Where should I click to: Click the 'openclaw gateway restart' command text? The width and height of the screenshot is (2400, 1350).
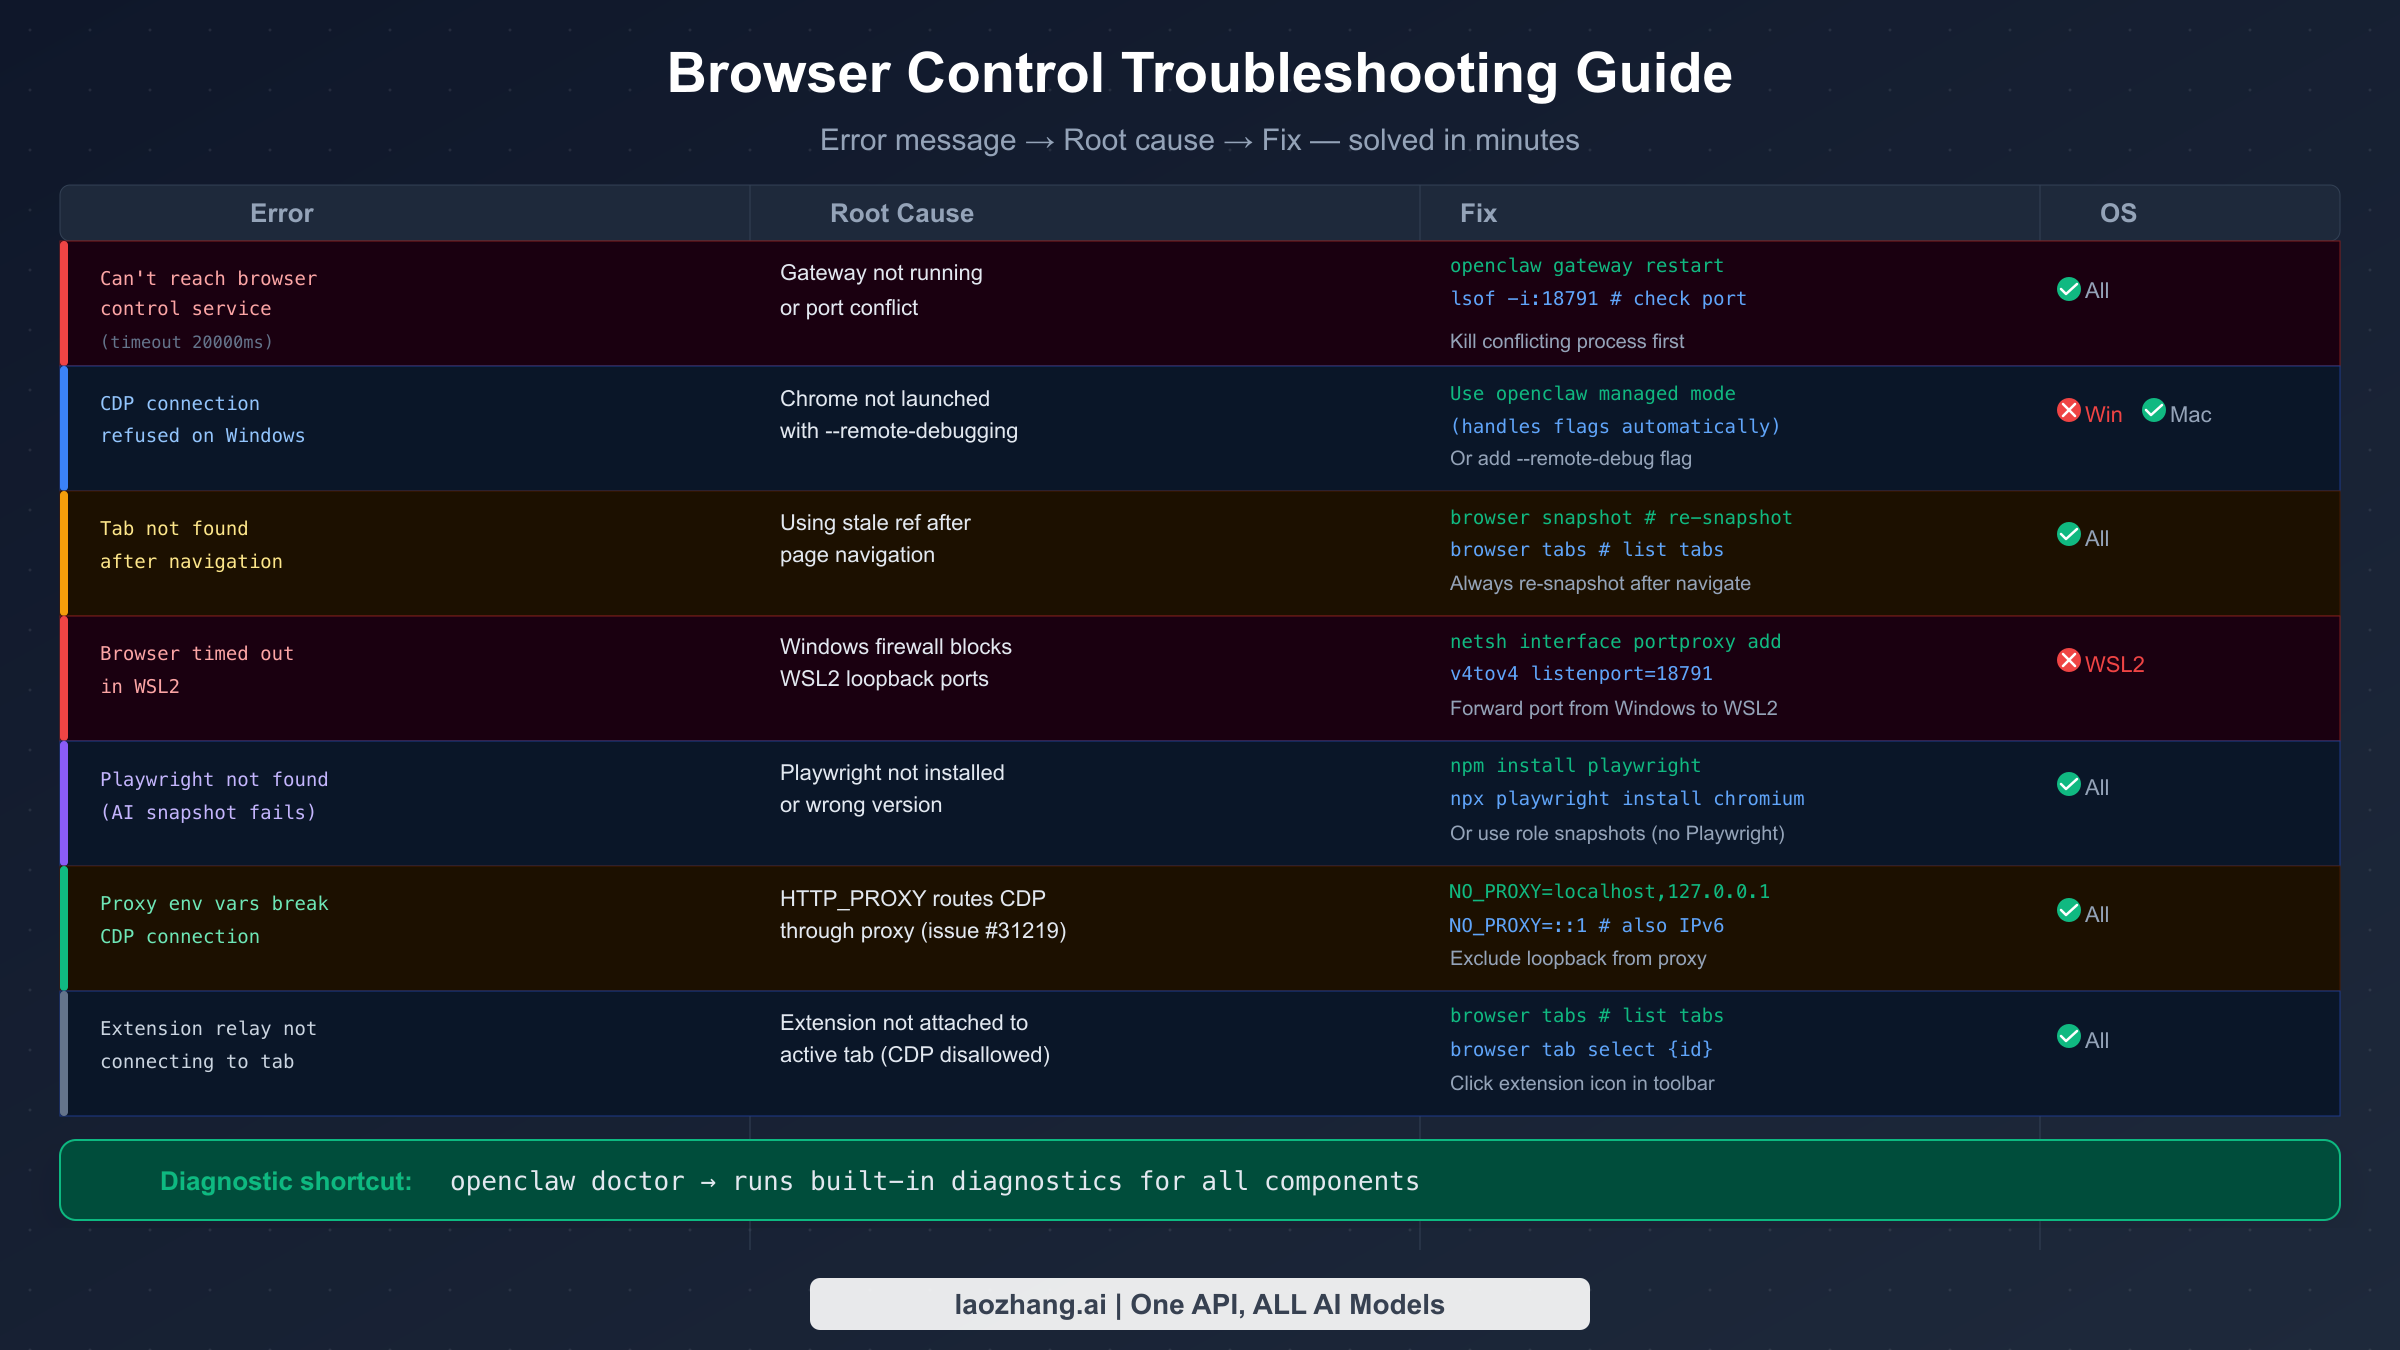[1586, 265]
